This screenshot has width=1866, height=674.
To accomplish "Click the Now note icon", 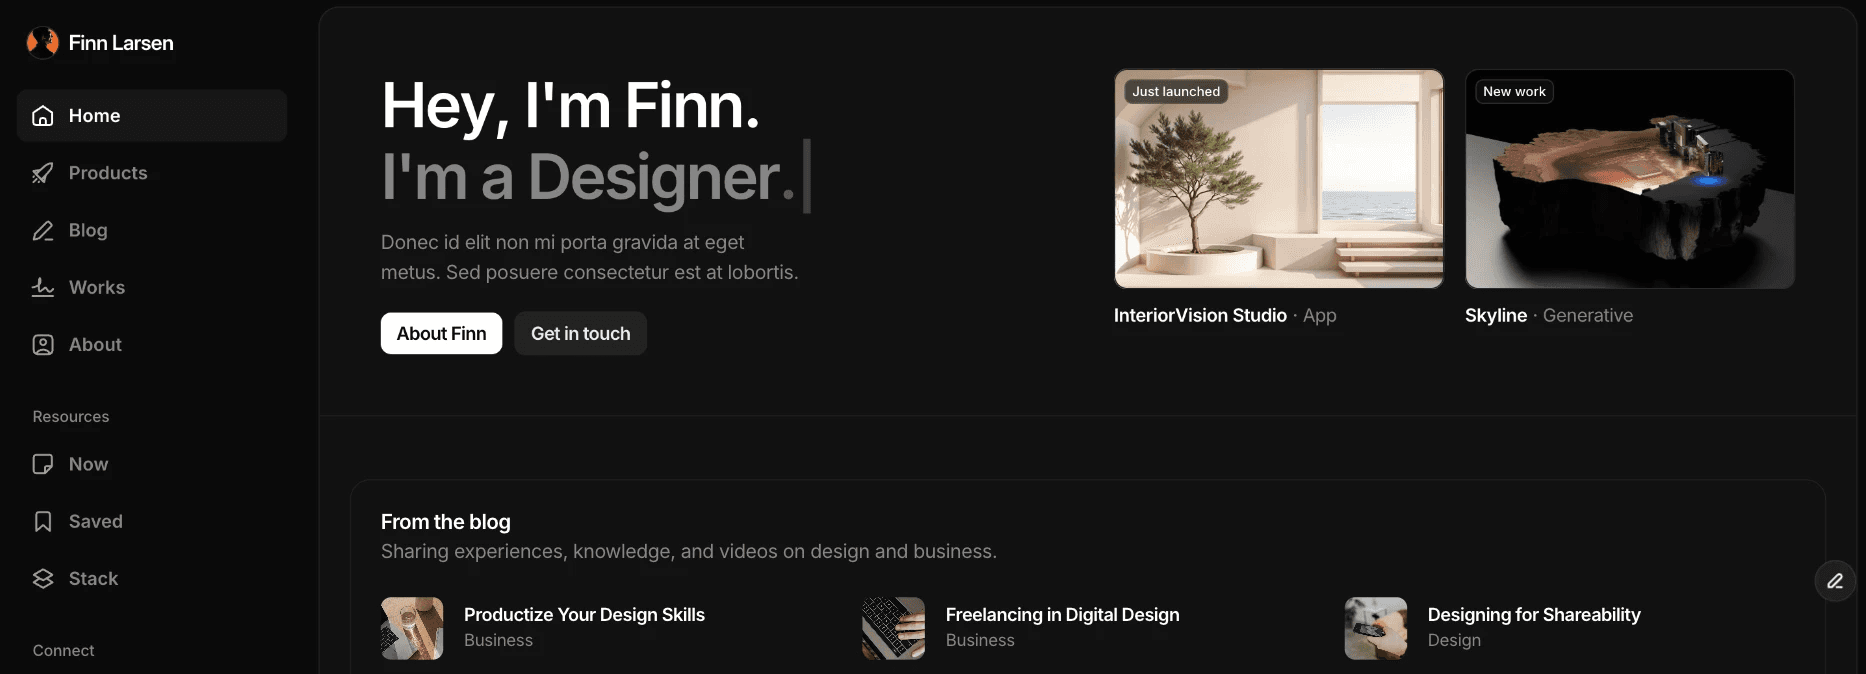I will pyautogui.click(x=43, y=464).
